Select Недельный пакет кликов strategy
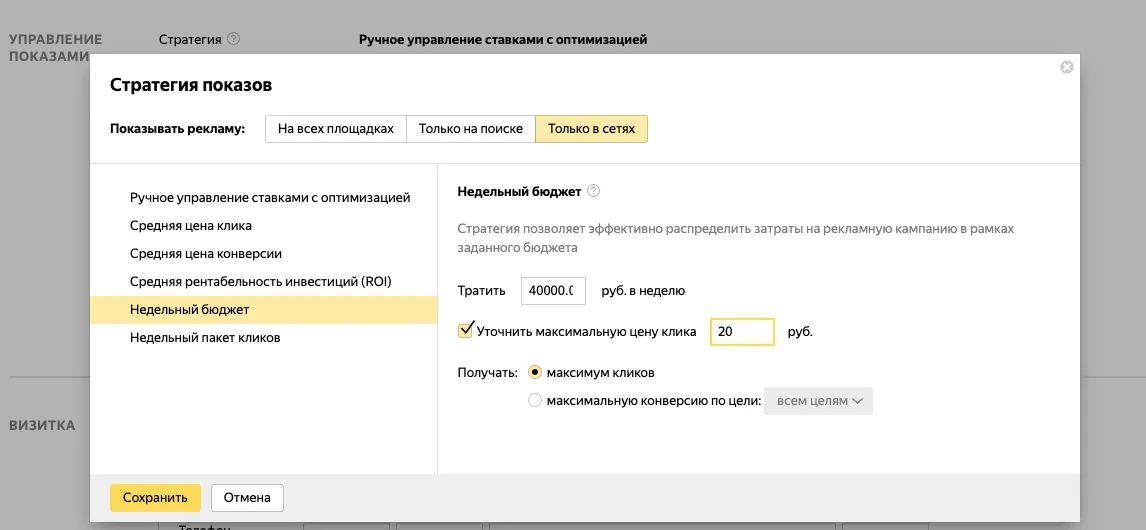1146x530 pixels. [x=205, y=338]
